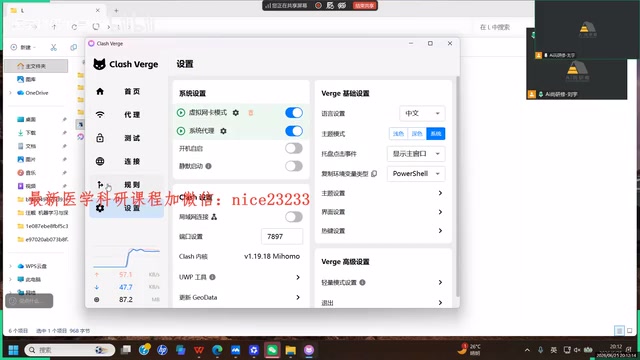The width and height of the screenshot is (640, 360).
Task: Expand the 主题设置 row arrow
Action: [440, 193]
